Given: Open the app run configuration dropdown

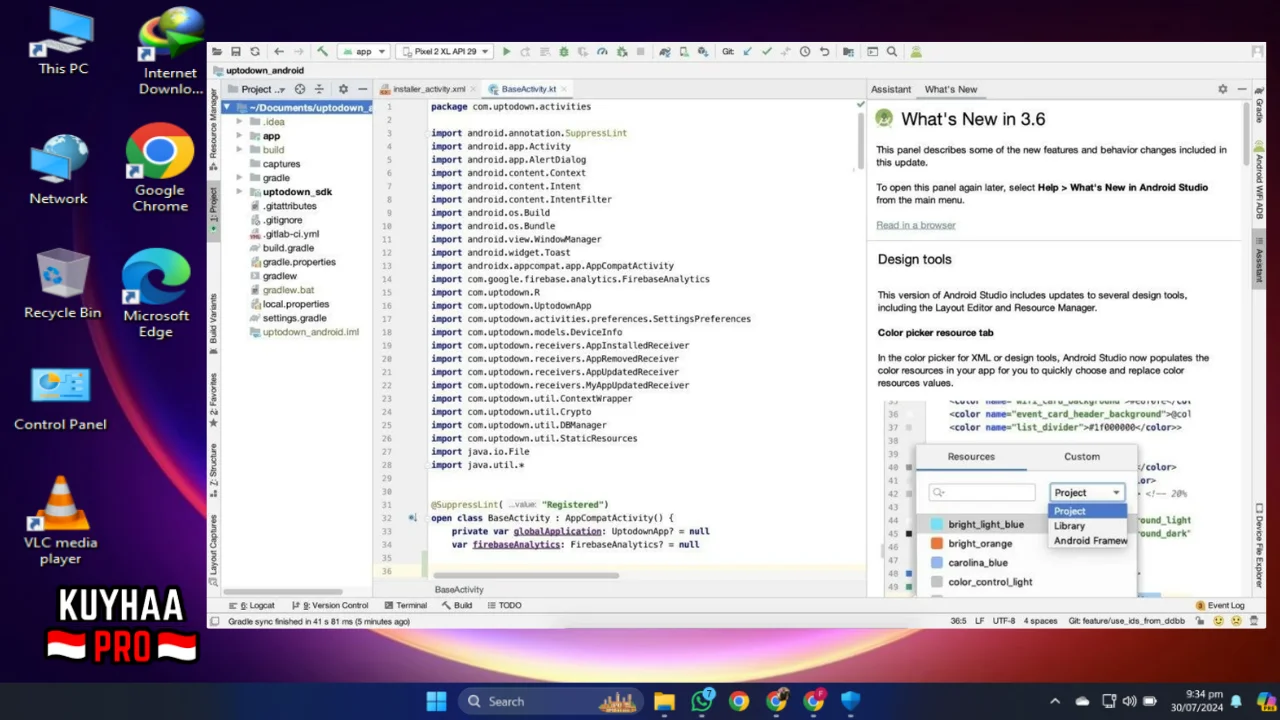Looking at the screenshot, I should click(364, 51).
